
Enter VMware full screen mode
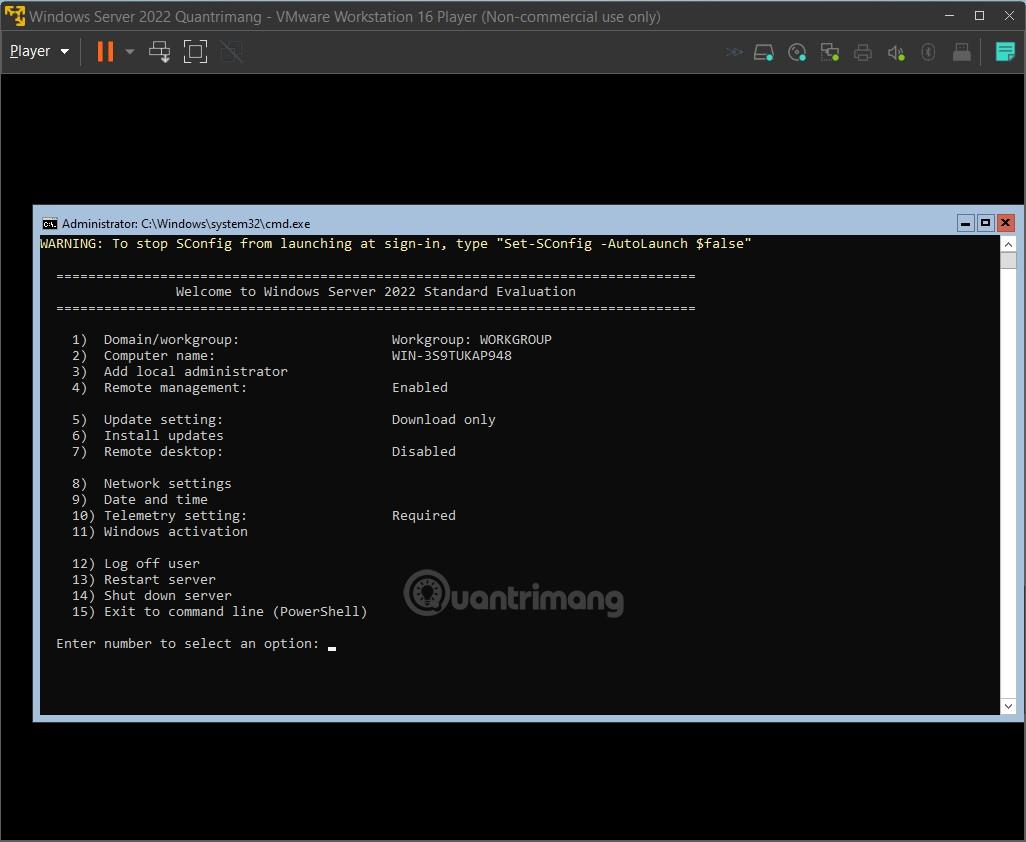click(x=195, y=51)
